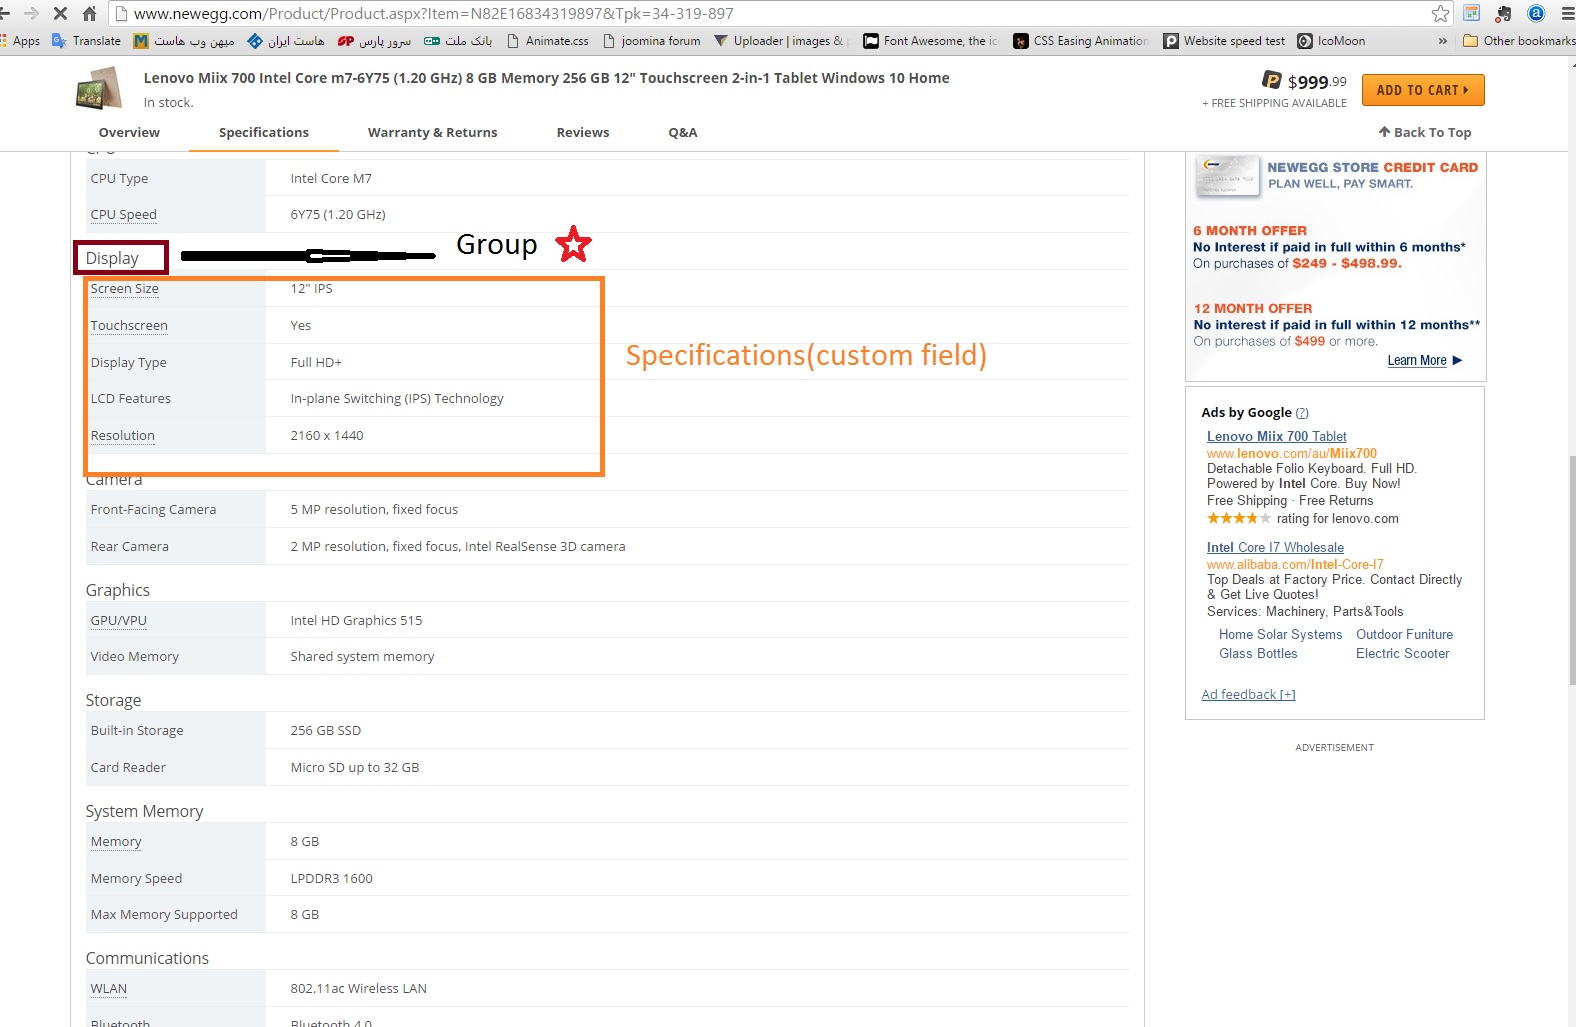Open the calendar extension icon
1576x1027 pixels.
click(x=1472, y=13)
